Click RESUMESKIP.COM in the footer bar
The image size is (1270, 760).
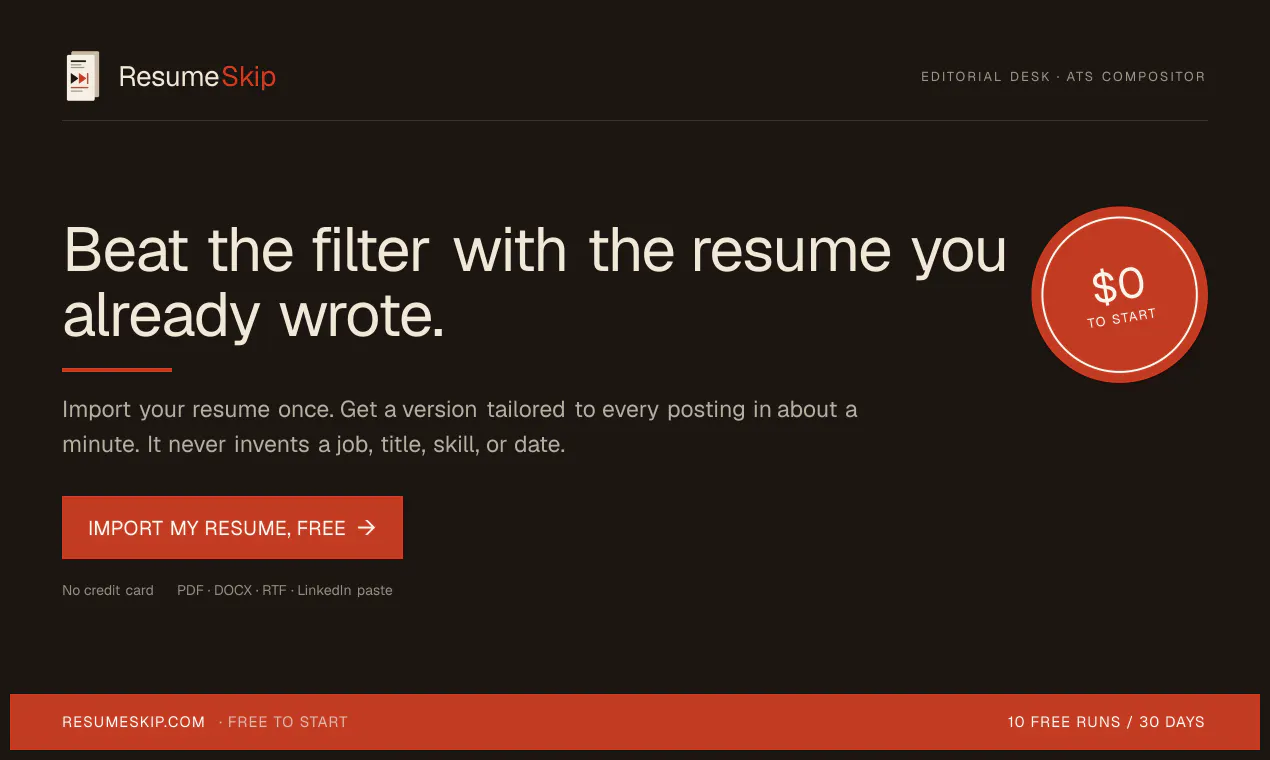click(133, 721)
